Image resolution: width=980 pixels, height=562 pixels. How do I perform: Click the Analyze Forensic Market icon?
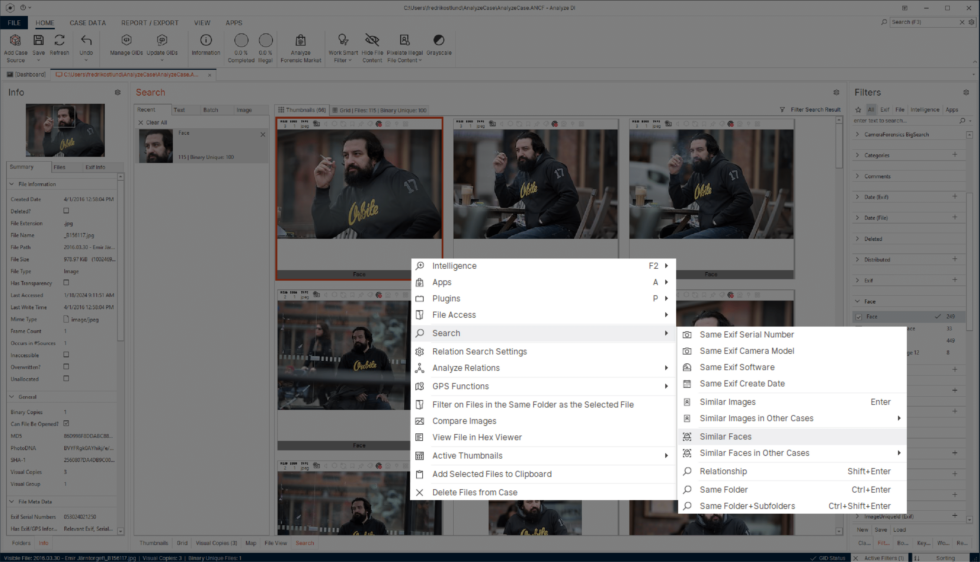[300, 41]
